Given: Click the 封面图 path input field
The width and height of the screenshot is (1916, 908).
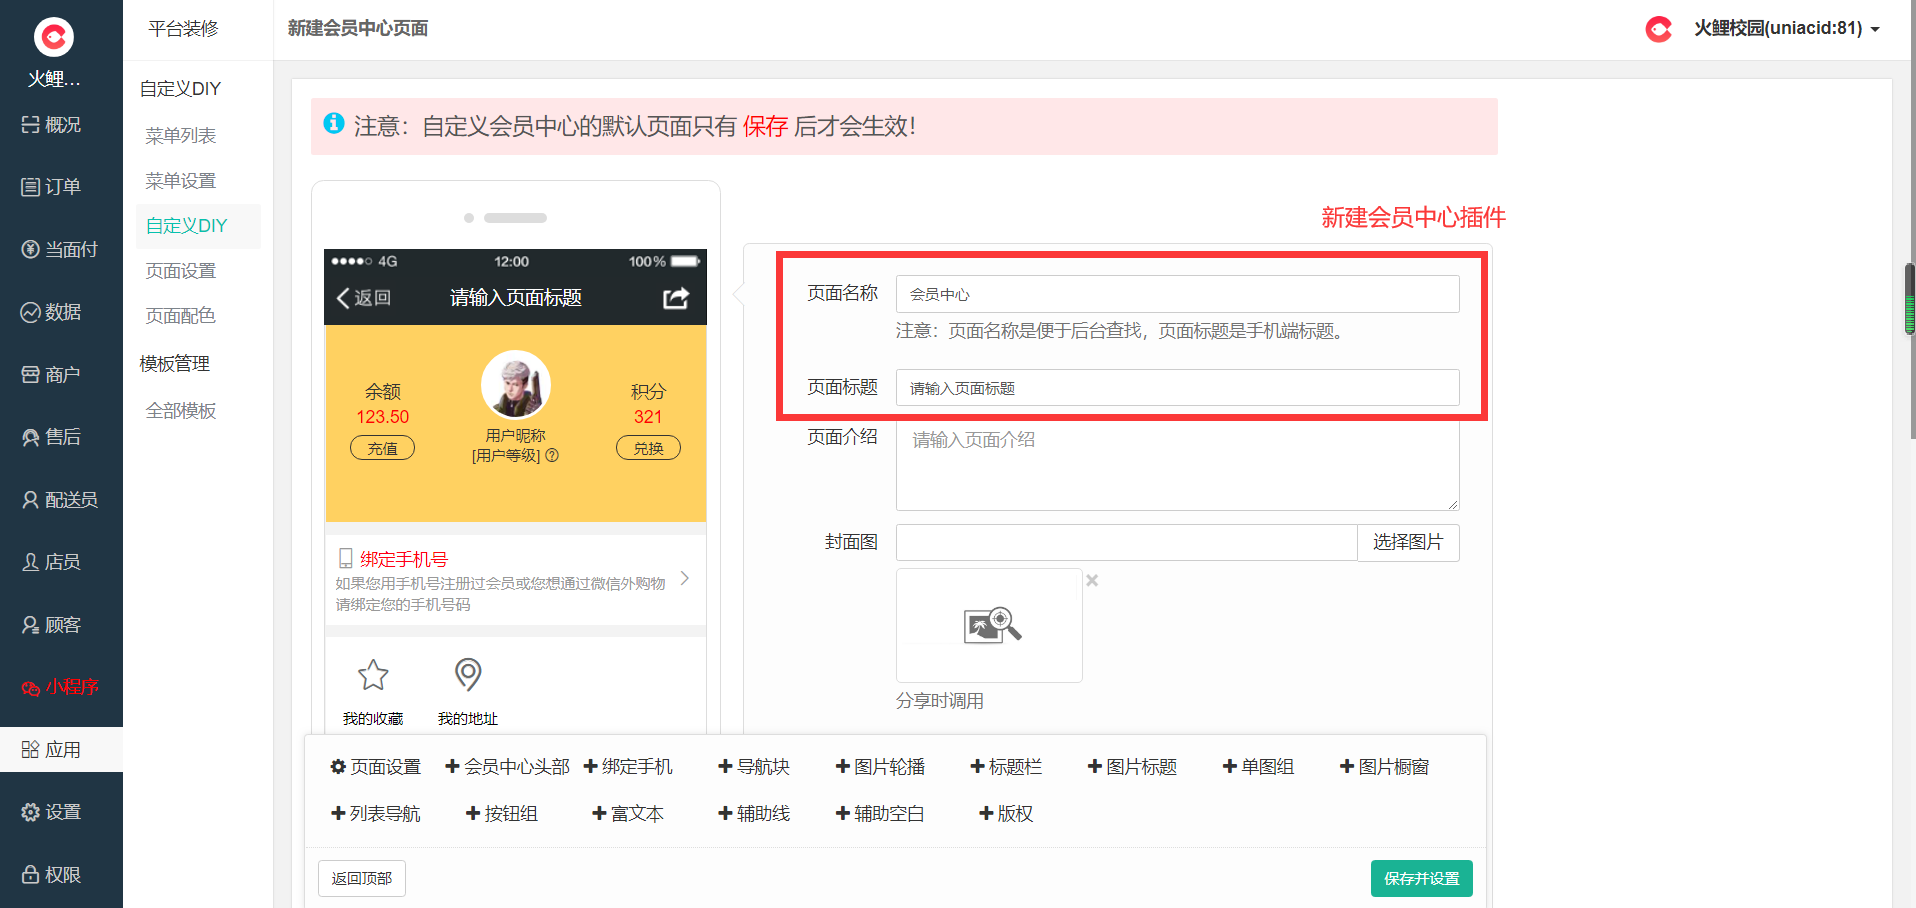Looking at the screenshot, I should click(x=1126, y=542).
